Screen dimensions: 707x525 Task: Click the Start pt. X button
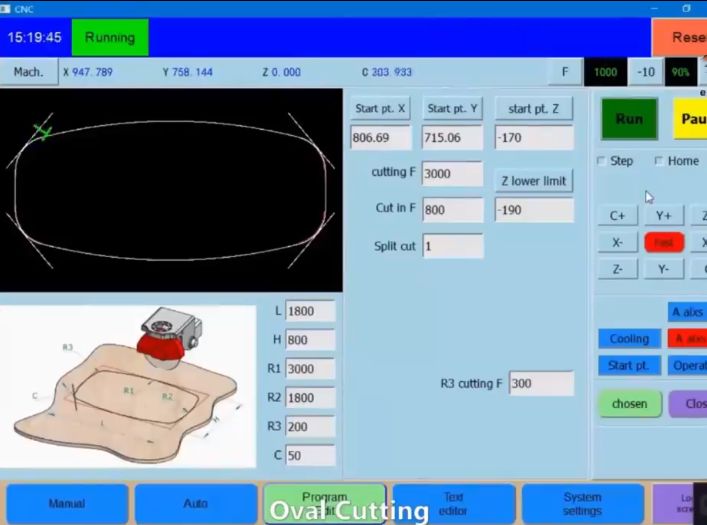click(380, 109)
